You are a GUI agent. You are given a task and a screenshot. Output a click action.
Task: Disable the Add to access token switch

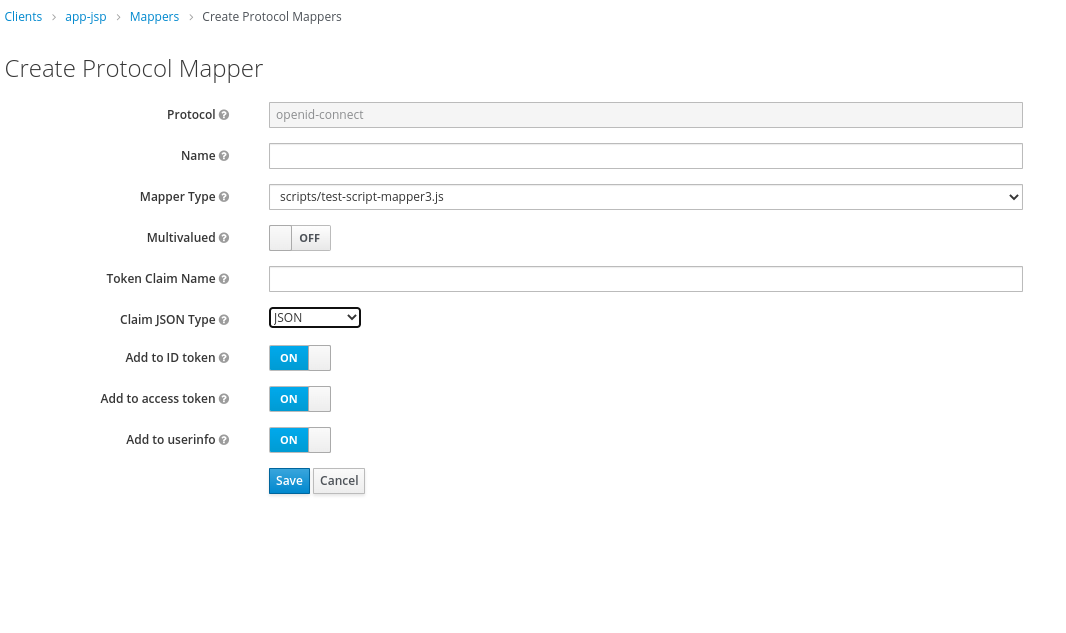coord(299,398)
